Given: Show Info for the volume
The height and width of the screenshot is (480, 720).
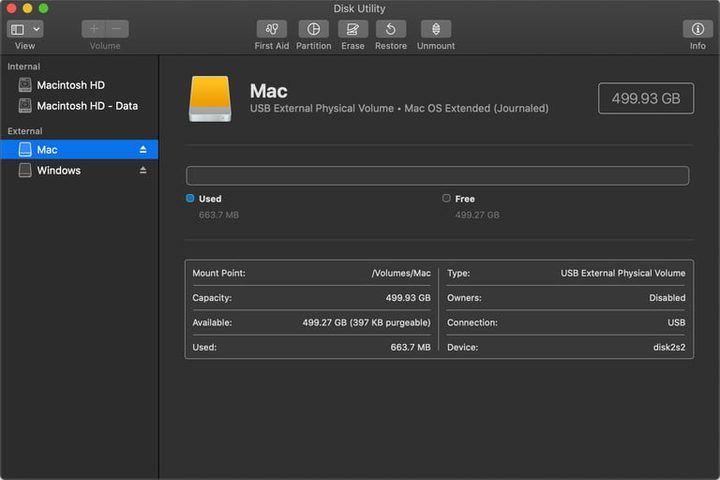Looking at the screenshot, I should (697, 29).
